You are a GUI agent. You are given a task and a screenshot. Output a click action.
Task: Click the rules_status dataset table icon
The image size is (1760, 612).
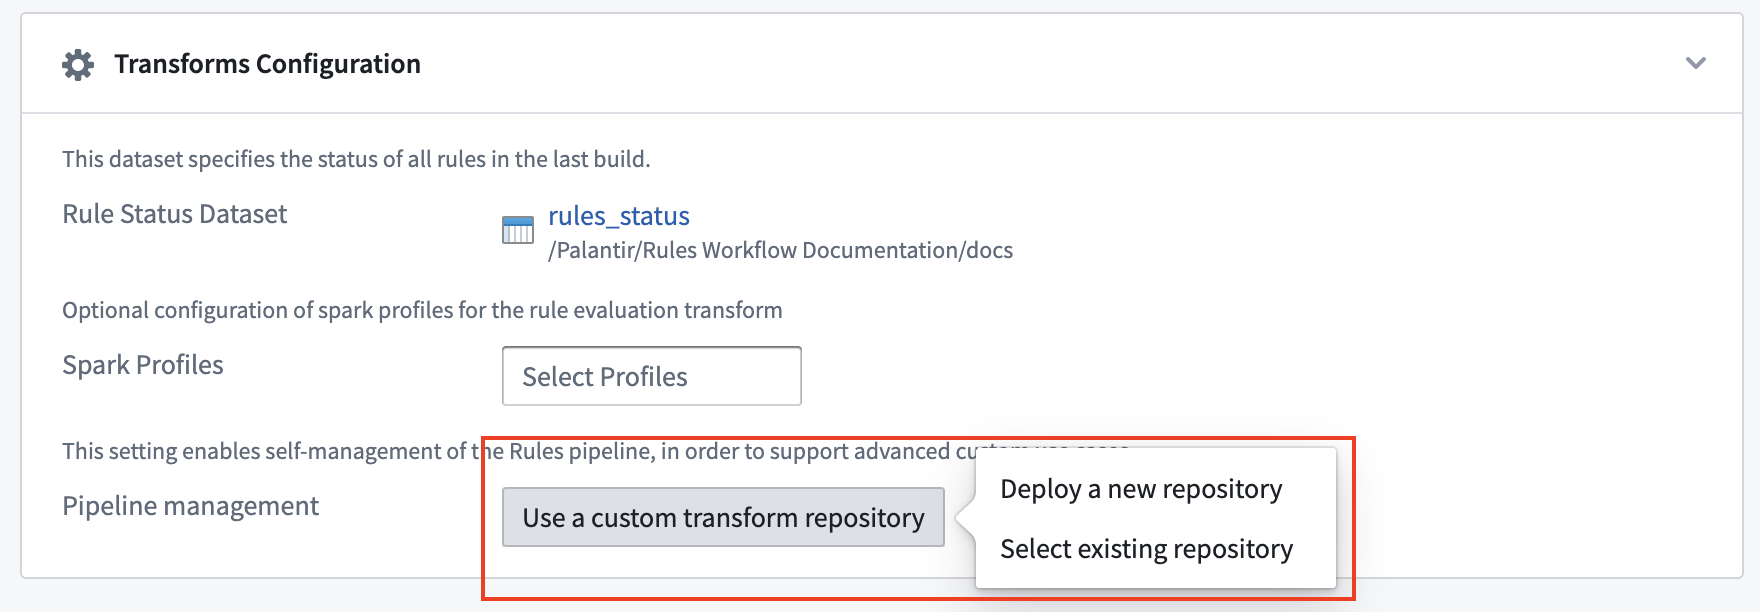tap(517, 229)
